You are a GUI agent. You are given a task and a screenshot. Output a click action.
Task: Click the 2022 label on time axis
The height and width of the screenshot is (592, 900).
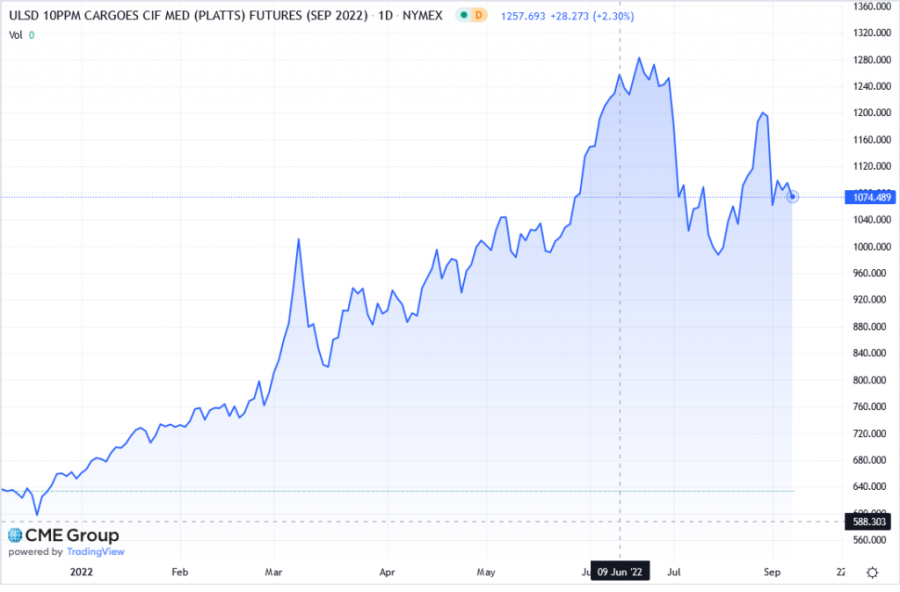coord(83,574)
